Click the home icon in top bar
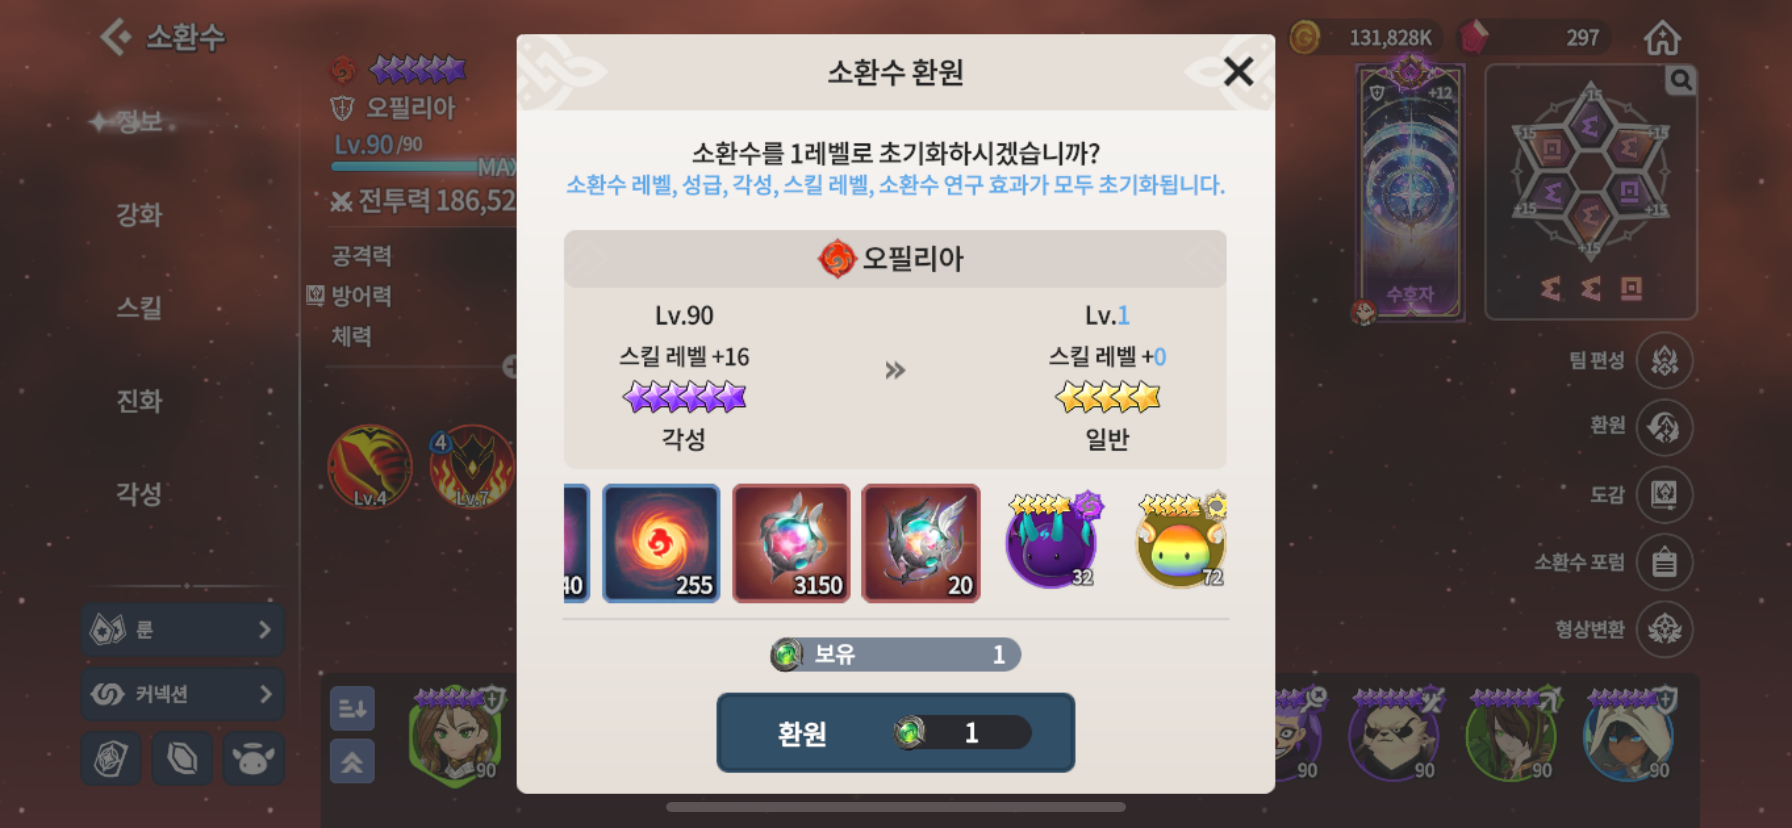Screen dimensions: 1792x828 [x=1662, y=38]
